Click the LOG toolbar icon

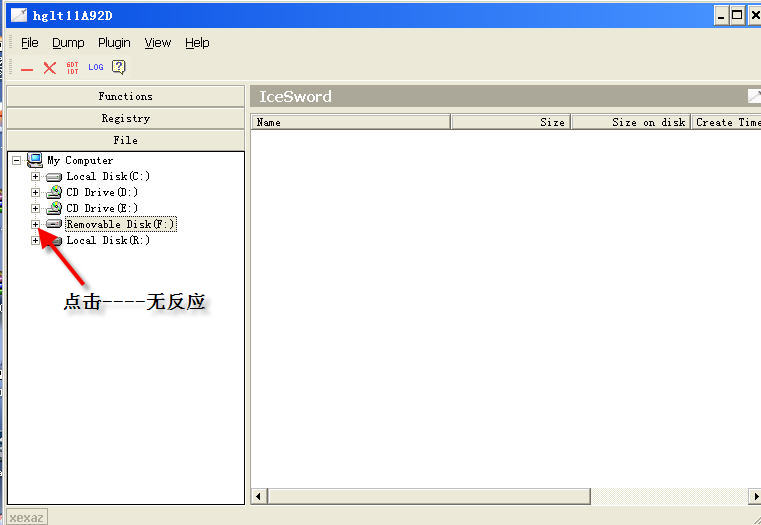point(96,67)
